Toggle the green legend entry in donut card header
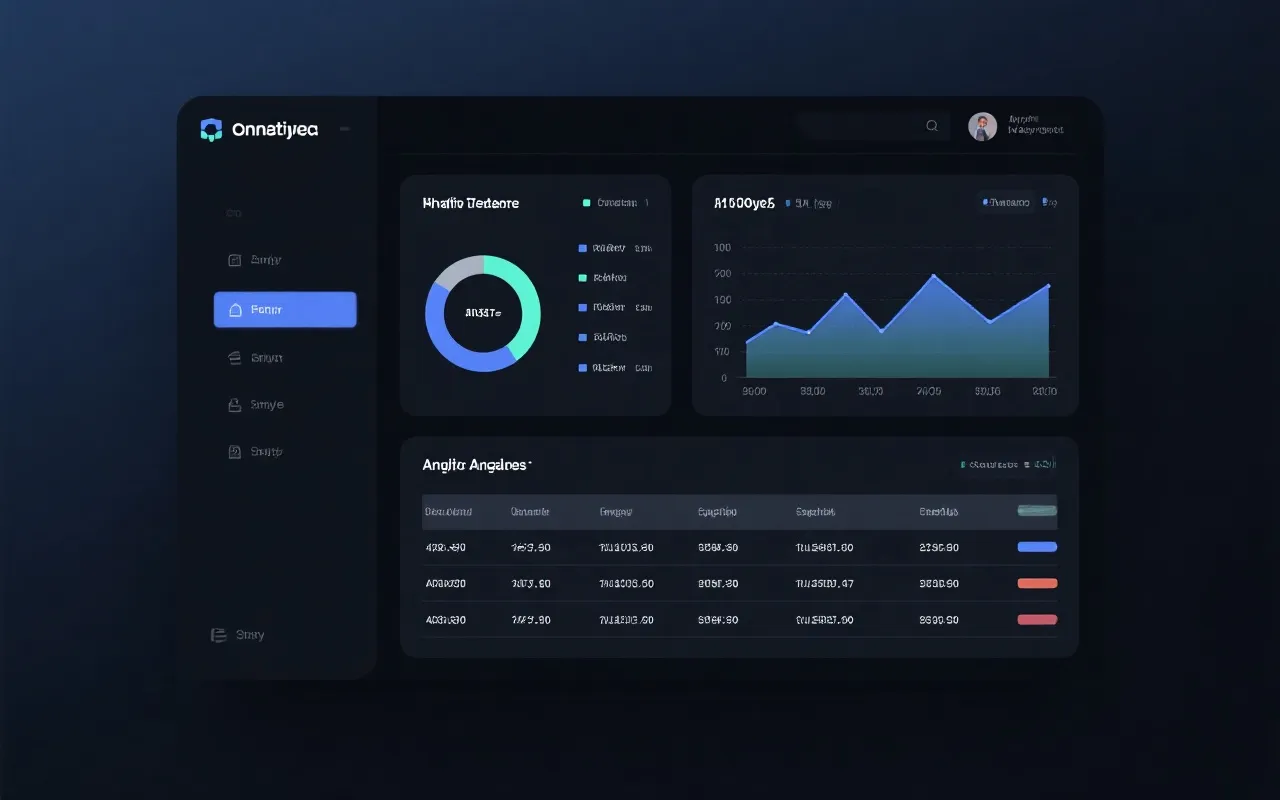Screen dimensions: 1280x800 (587, 203)
